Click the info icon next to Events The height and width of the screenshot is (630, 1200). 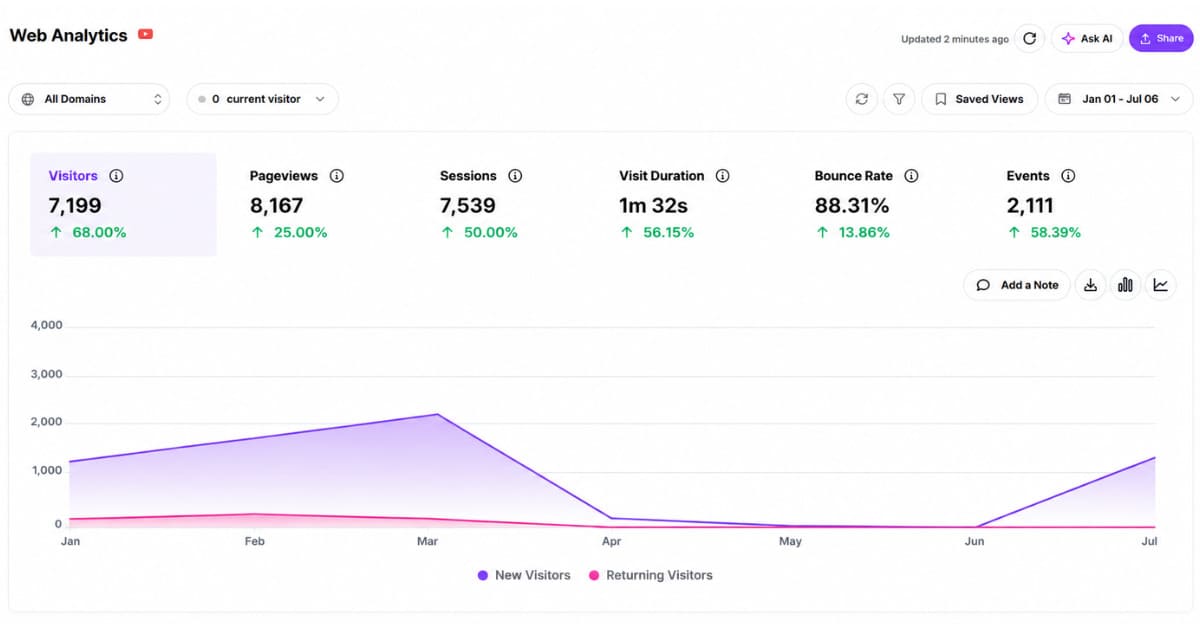[x=1068, y=176]
